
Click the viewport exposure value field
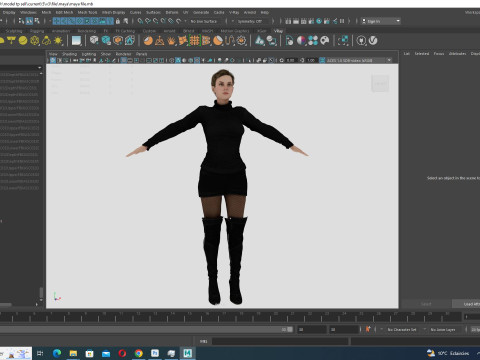click(291, 60)
